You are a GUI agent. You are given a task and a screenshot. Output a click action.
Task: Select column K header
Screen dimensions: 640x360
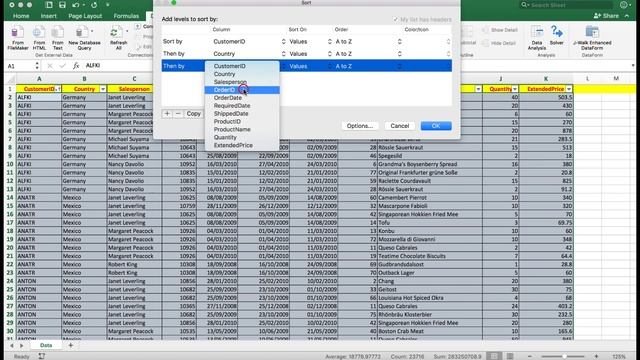(546, 78)
